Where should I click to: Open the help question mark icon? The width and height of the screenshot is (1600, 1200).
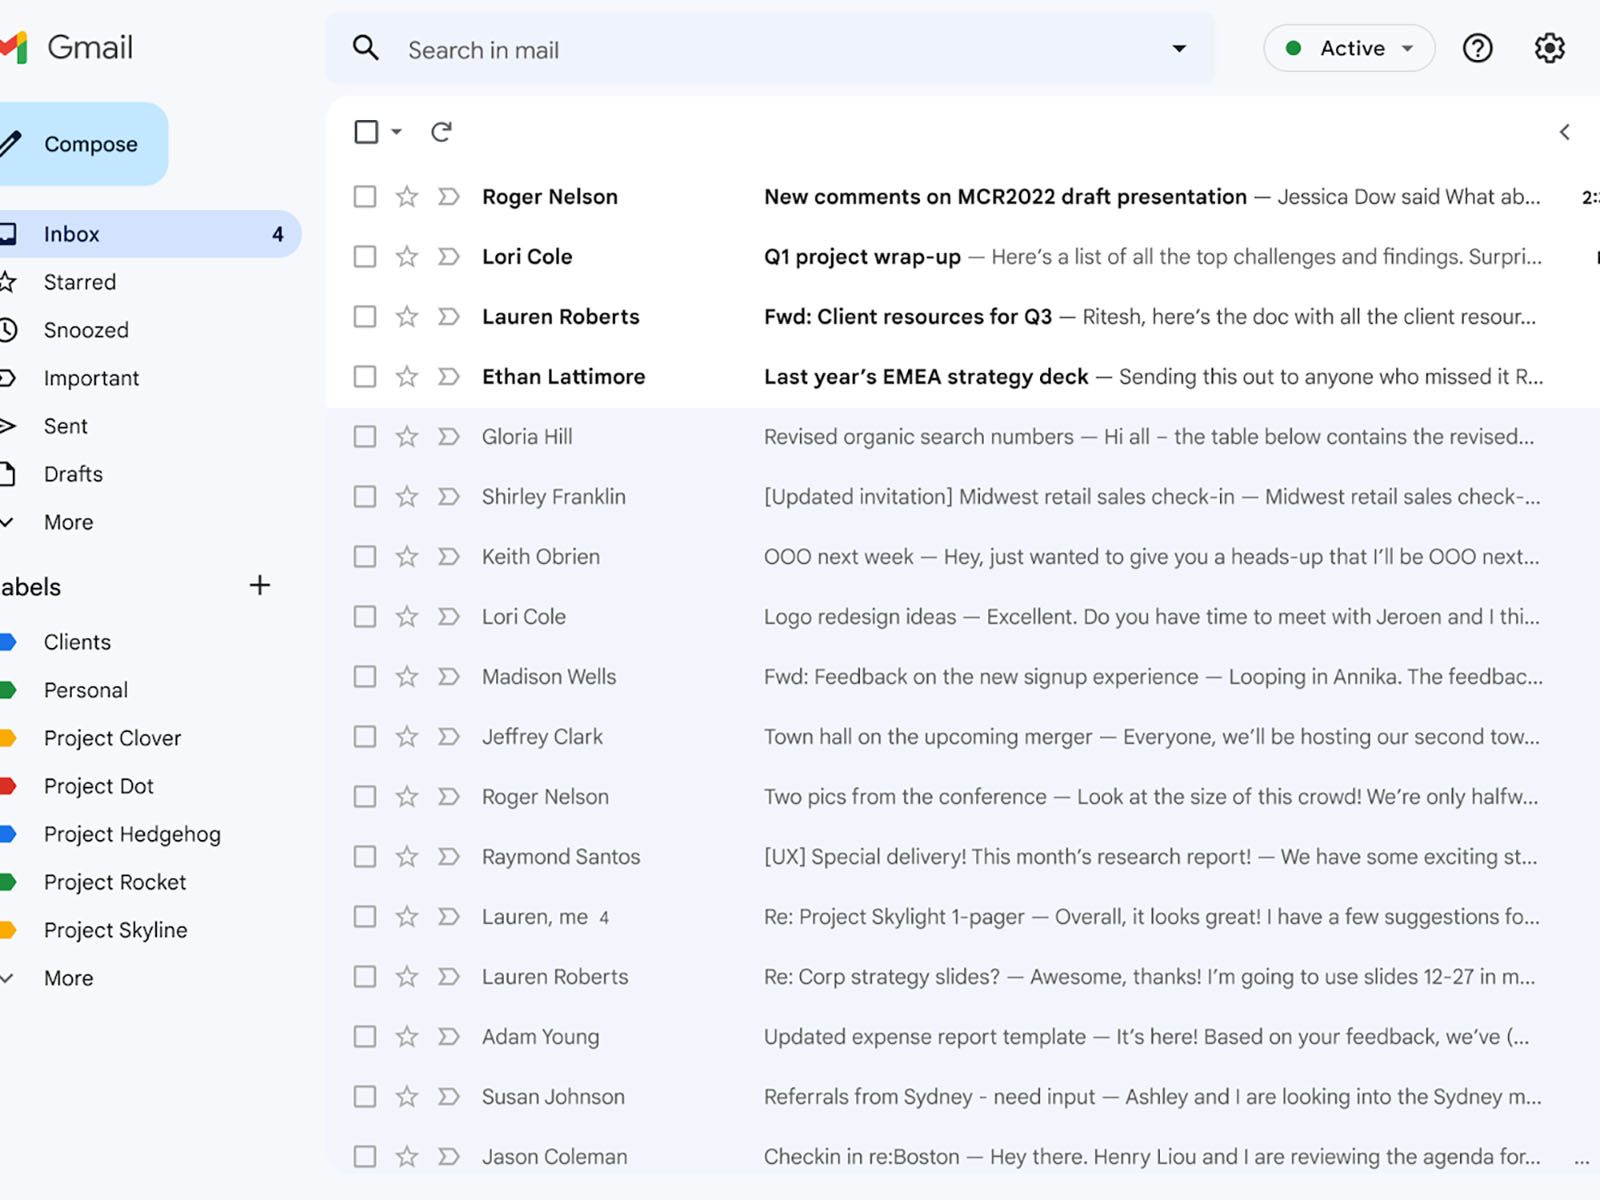point(1477,48)
